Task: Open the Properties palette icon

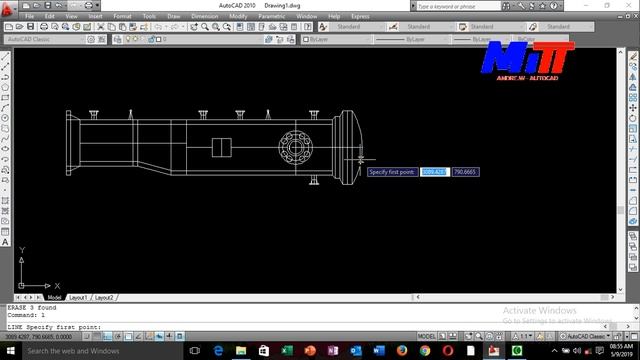Action: tap(240, 27)
